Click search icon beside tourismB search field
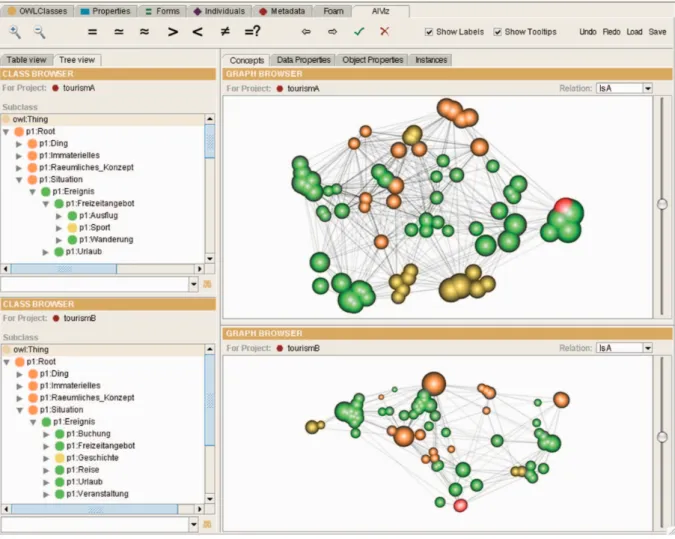The width and height of the screenshot is (675, 539). (x=207, y=524)
